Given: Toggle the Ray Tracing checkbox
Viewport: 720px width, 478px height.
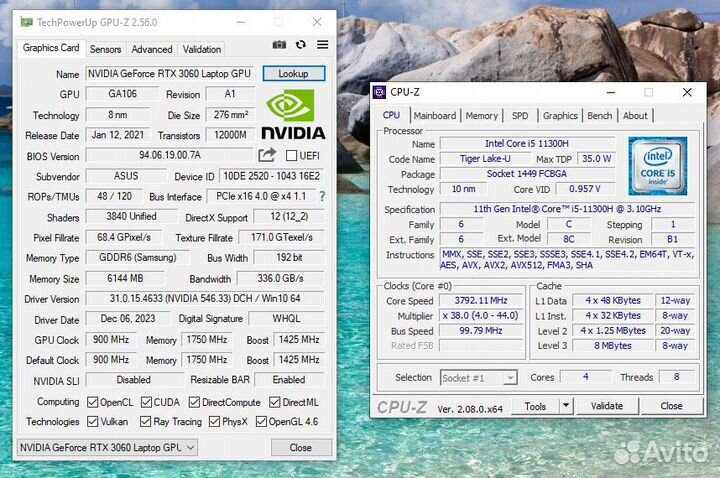Looking at the screenshot, I should 146,421.
